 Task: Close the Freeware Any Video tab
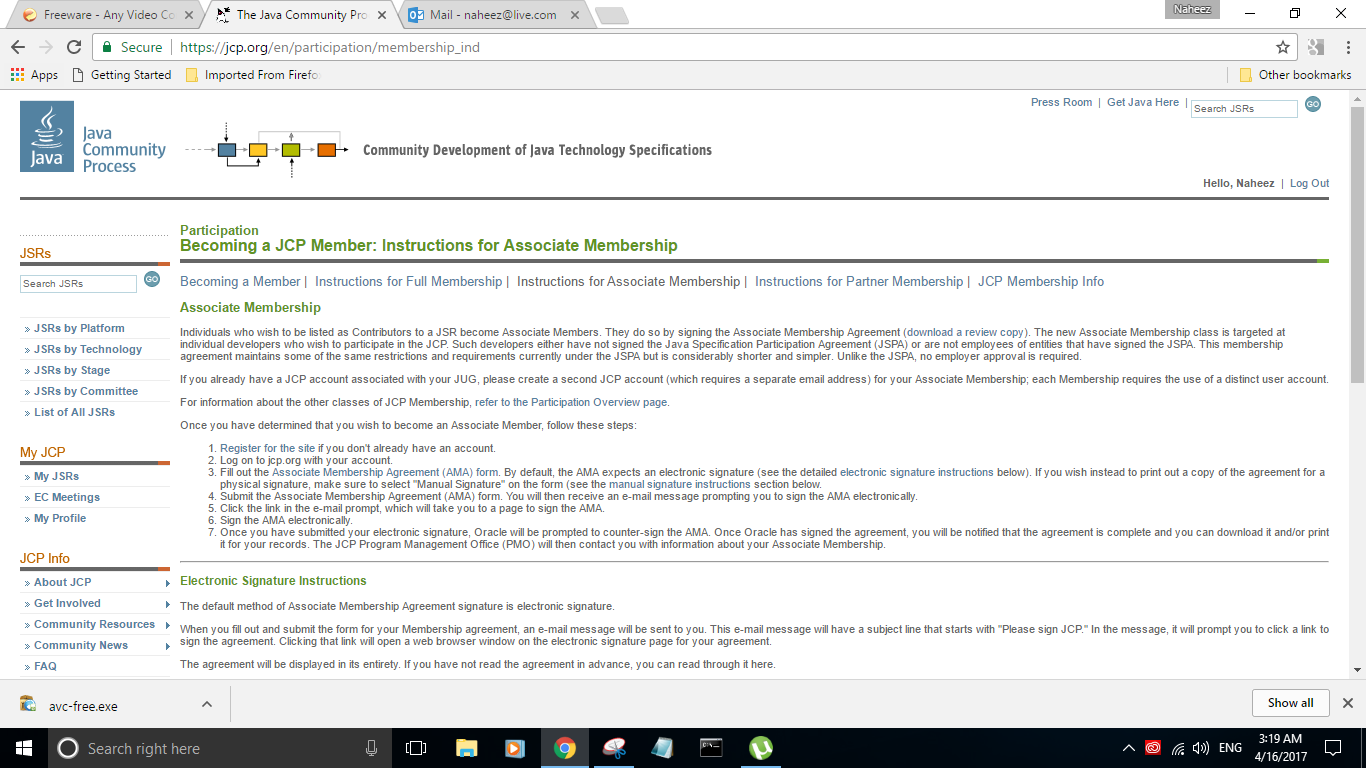[x=190, y=15]
